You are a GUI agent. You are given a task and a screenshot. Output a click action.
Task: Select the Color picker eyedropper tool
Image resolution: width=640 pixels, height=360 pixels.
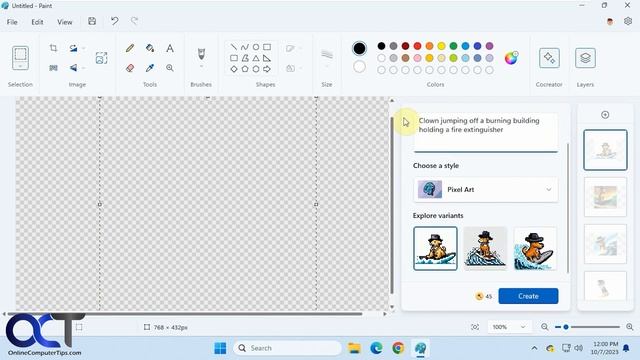150,68
